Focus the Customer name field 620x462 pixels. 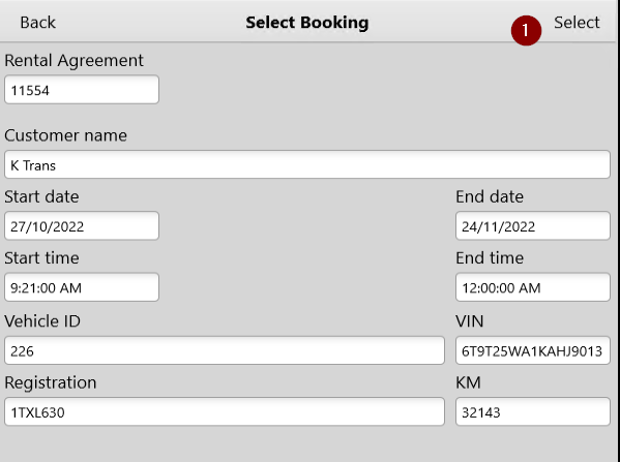(307, 165)
